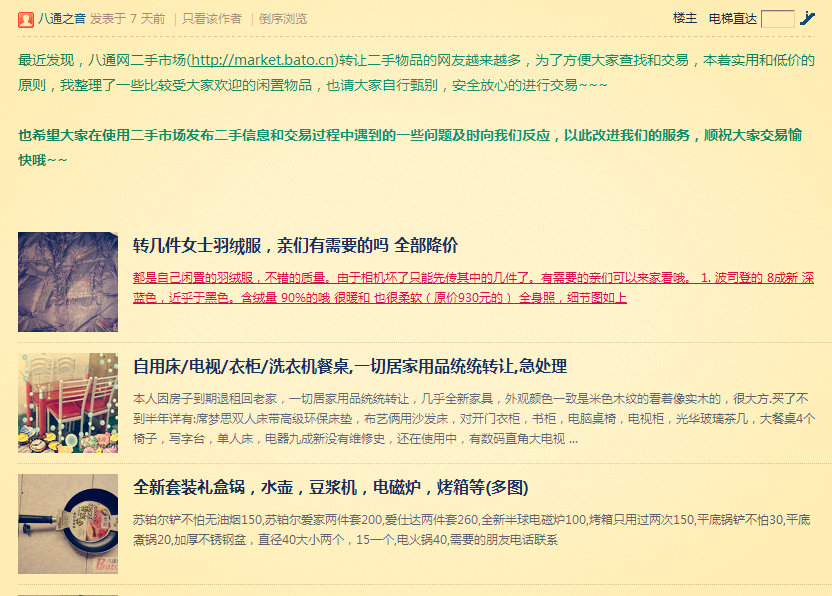Open the market.bato.cn link

coord(263,60)
